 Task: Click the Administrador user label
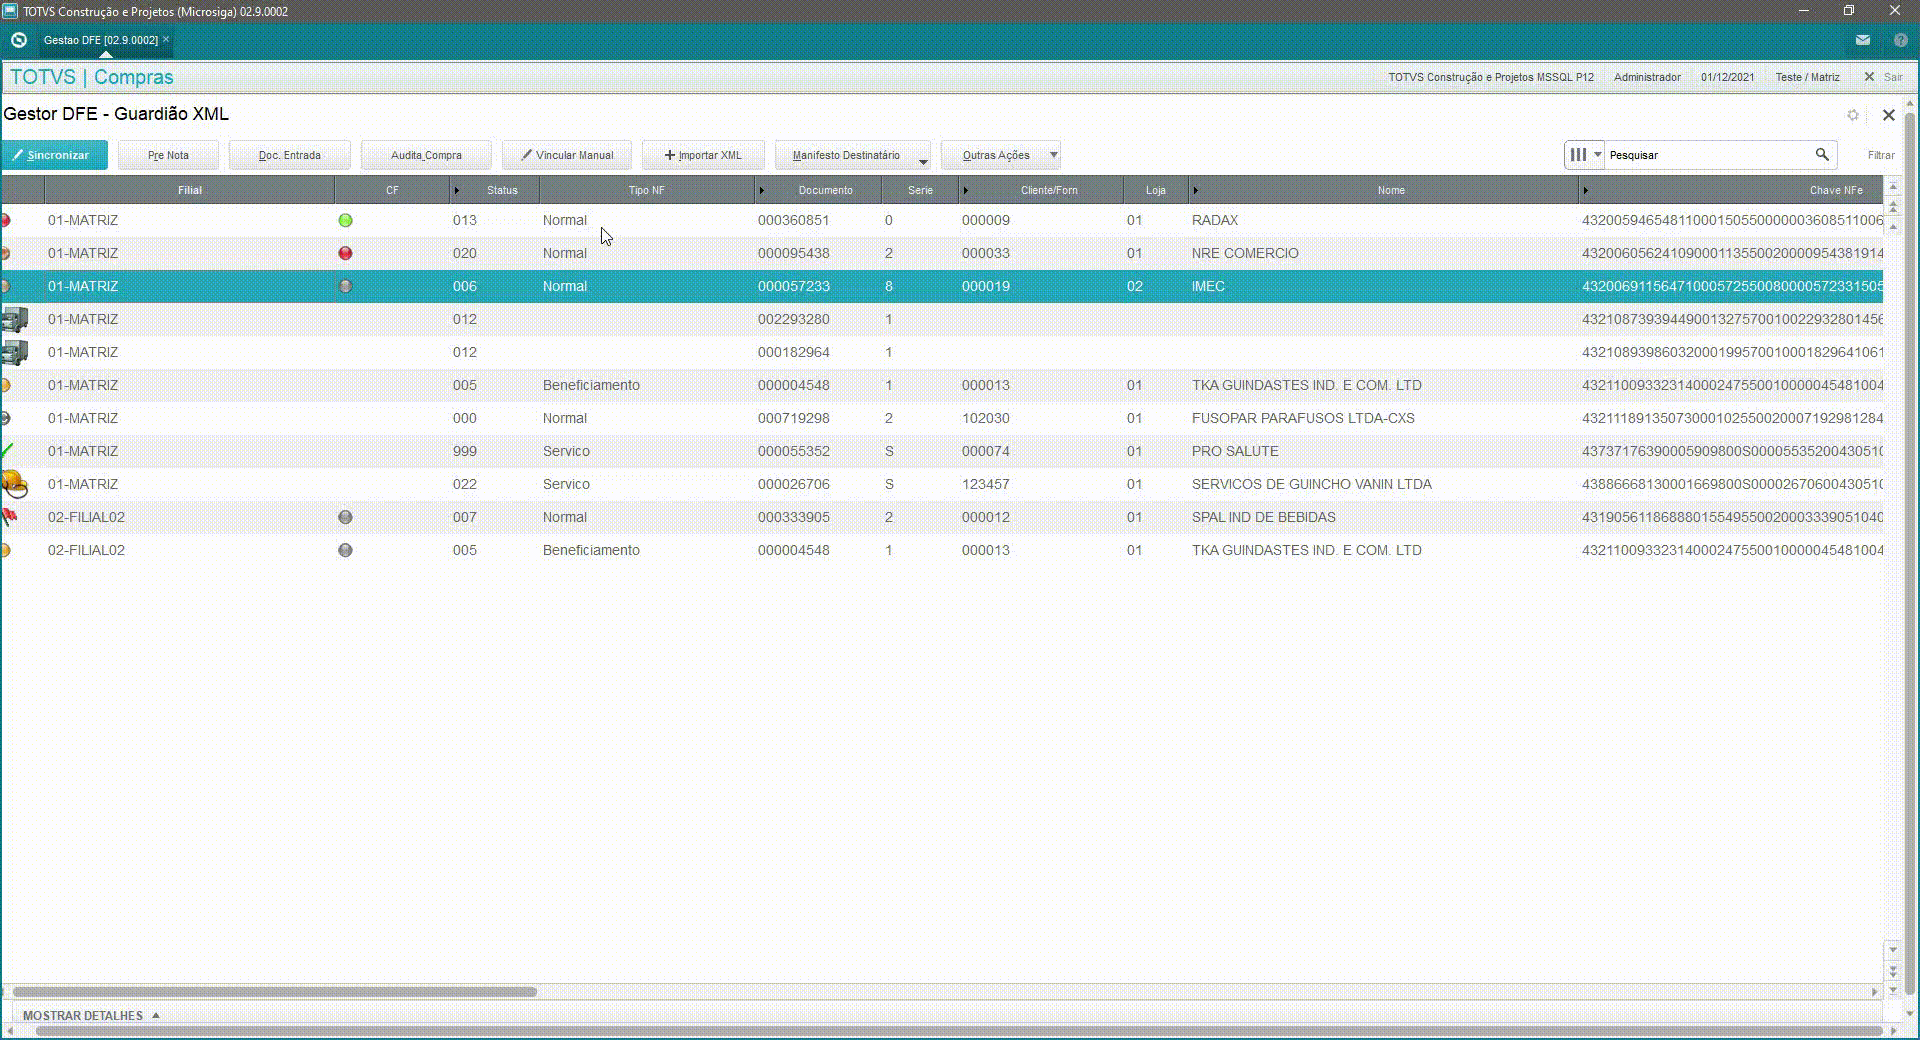[x=1647, y=77]
